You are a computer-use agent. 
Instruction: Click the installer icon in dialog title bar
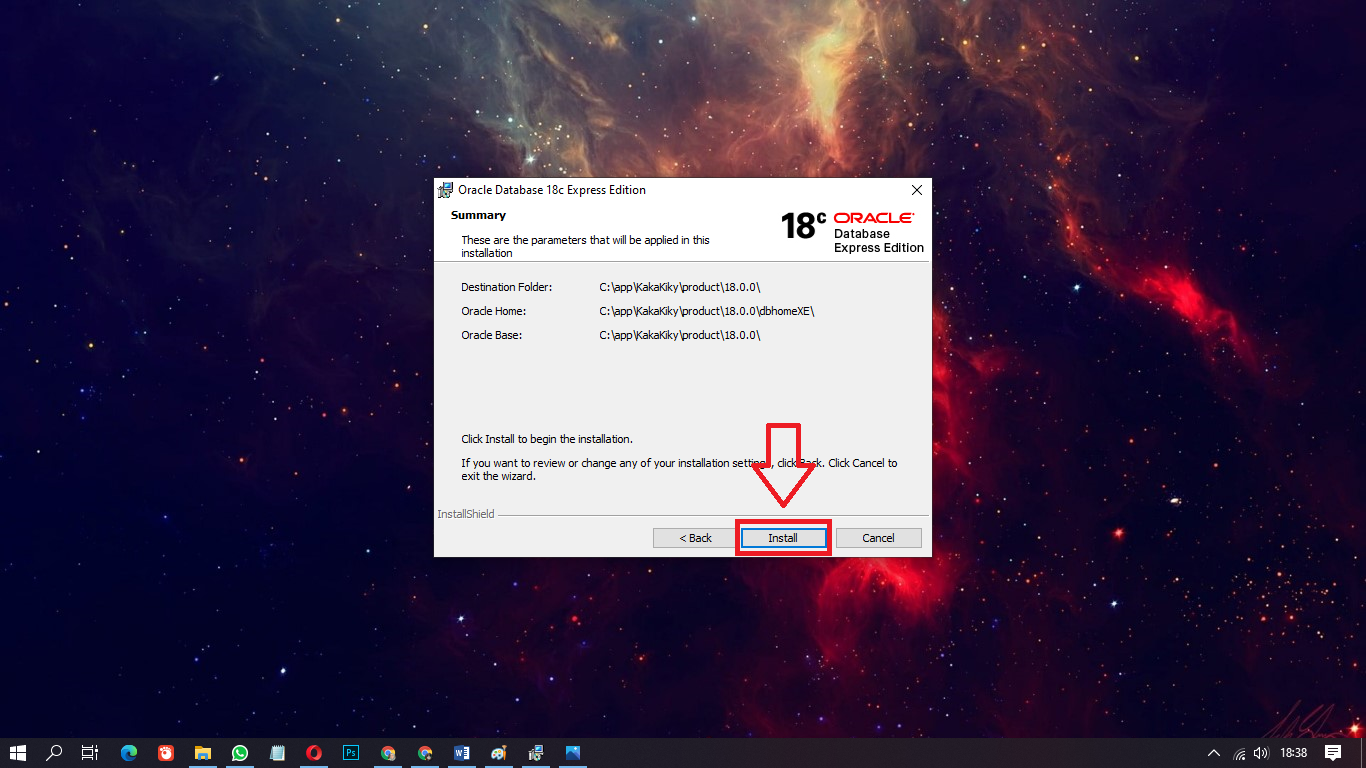click(446, 190)
